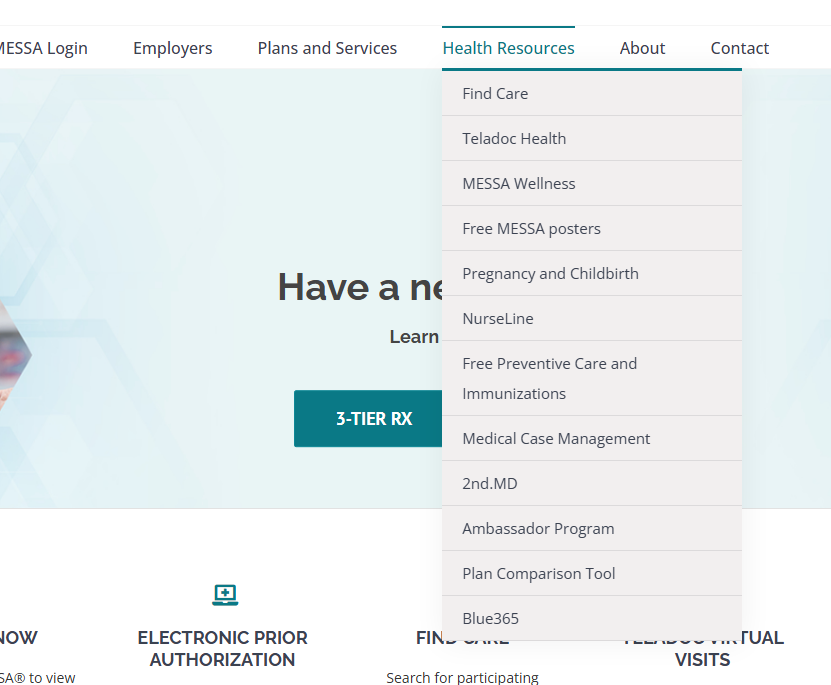Open the Contact page from navigation

click(739, 48)
